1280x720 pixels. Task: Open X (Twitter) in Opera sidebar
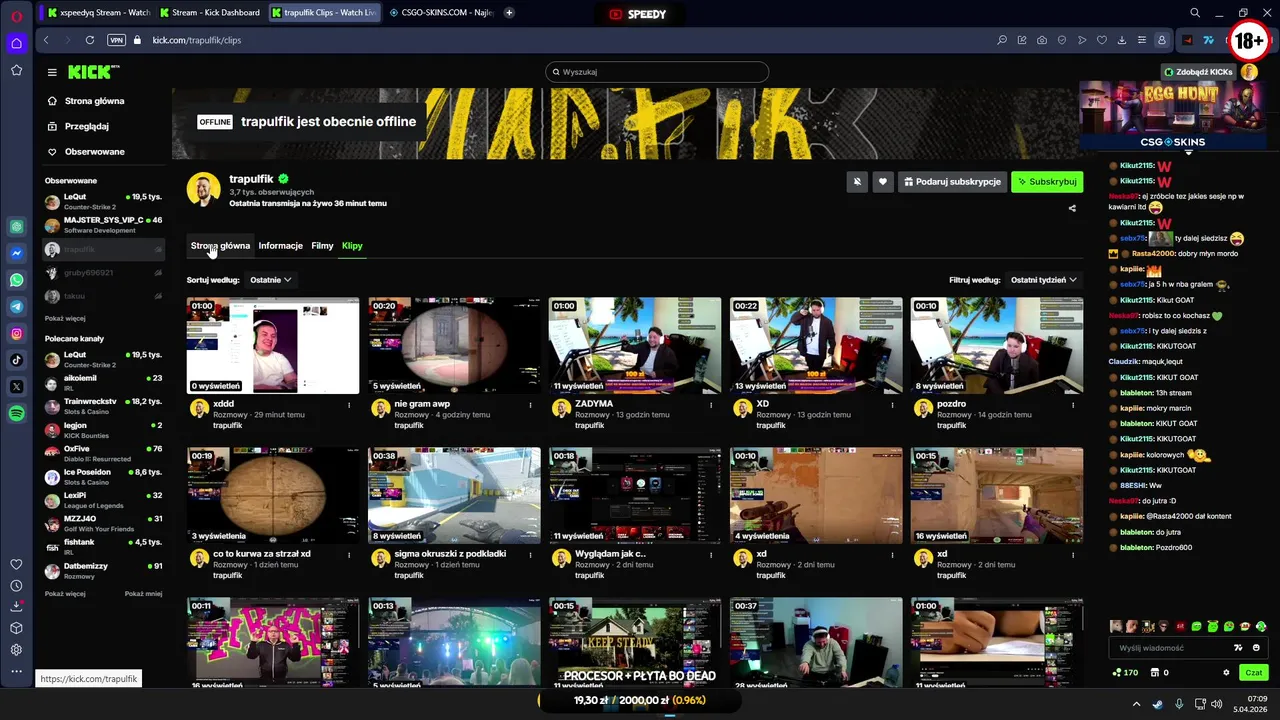(16, 387)
